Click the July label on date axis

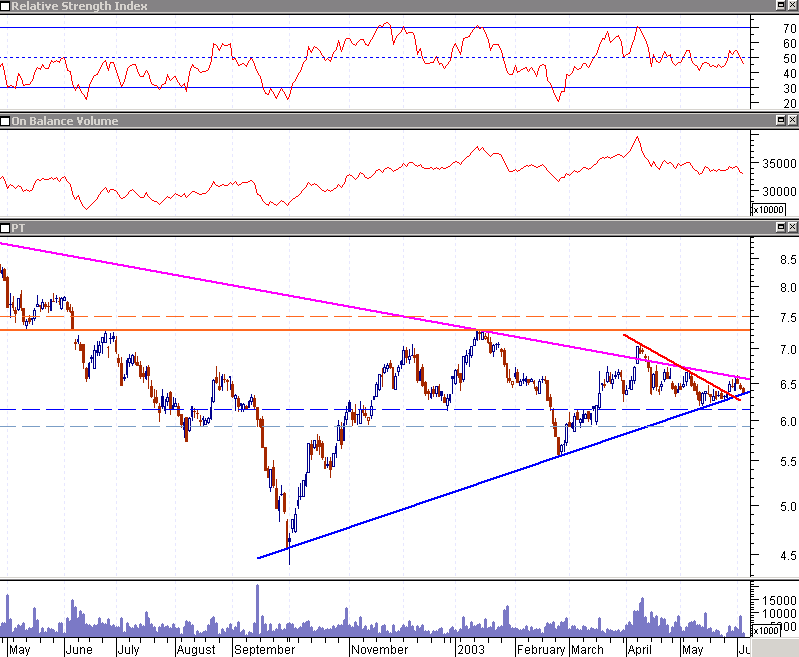128,650
